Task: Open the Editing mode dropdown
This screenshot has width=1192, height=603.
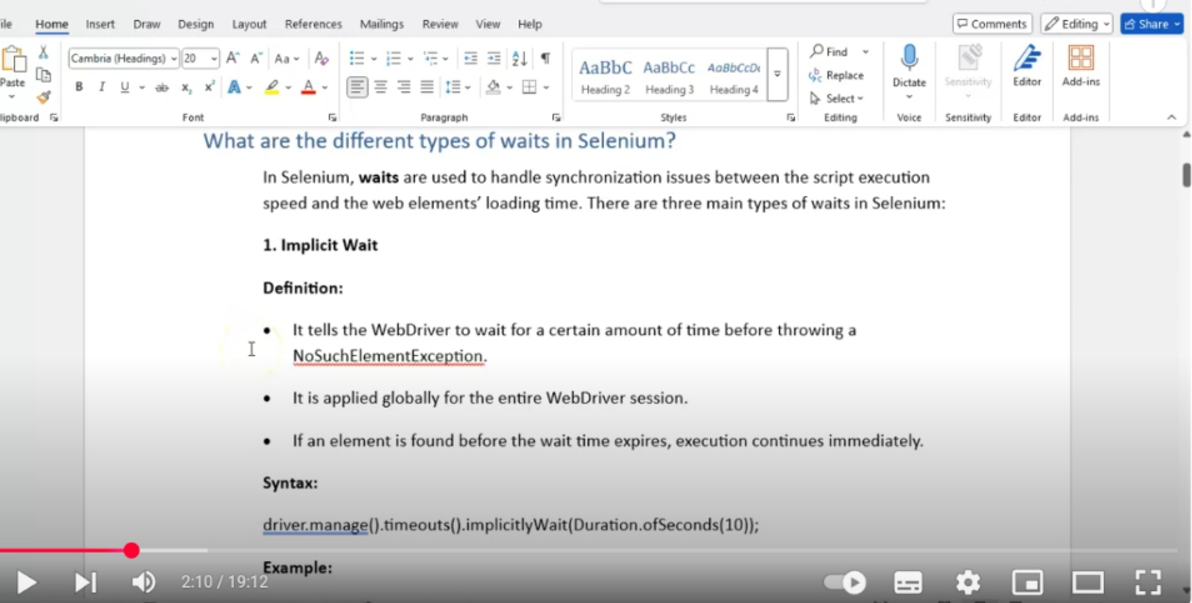Action: coord(1076,24)
